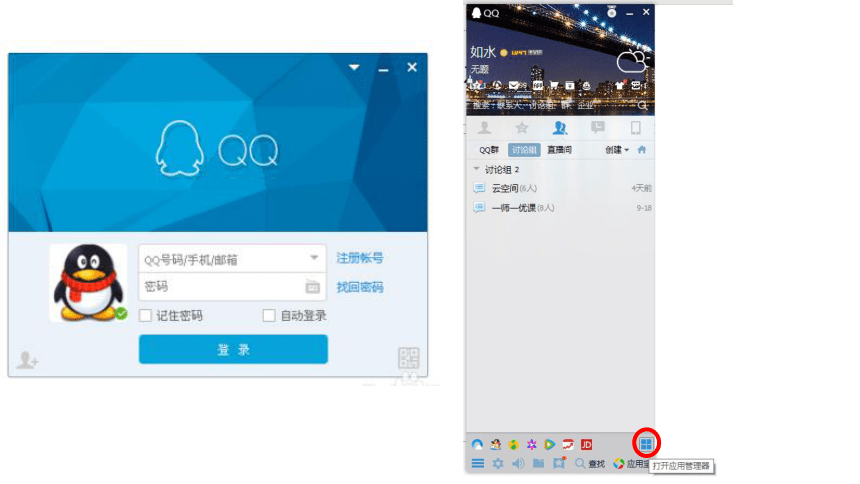Enable the 记住密码 checkbox

(145, 316)
